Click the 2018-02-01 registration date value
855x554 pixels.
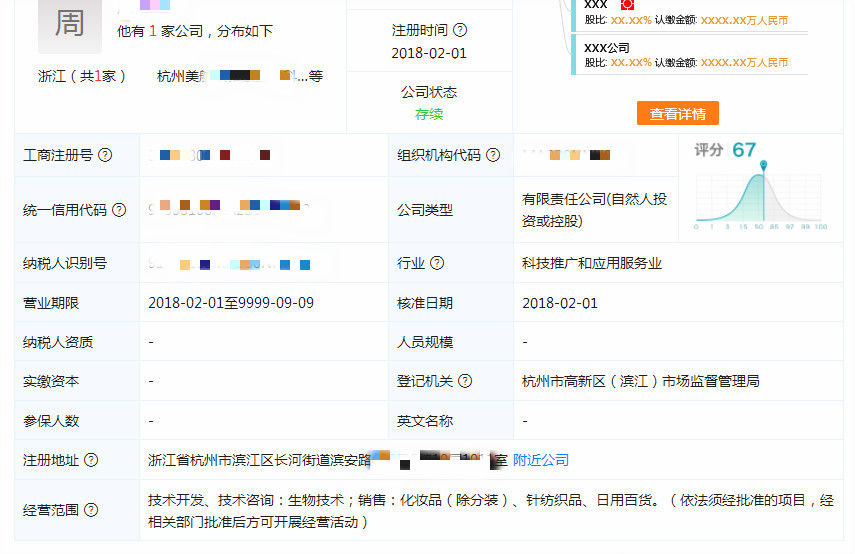click(x=429, y=53)
